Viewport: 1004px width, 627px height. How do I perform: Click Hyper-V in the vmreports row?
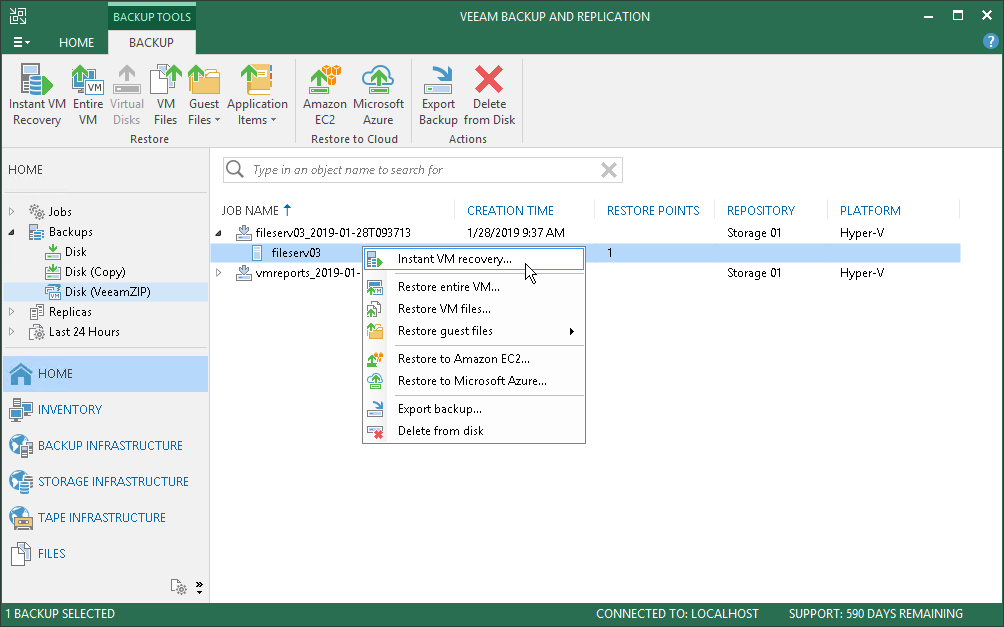(861, 273)
